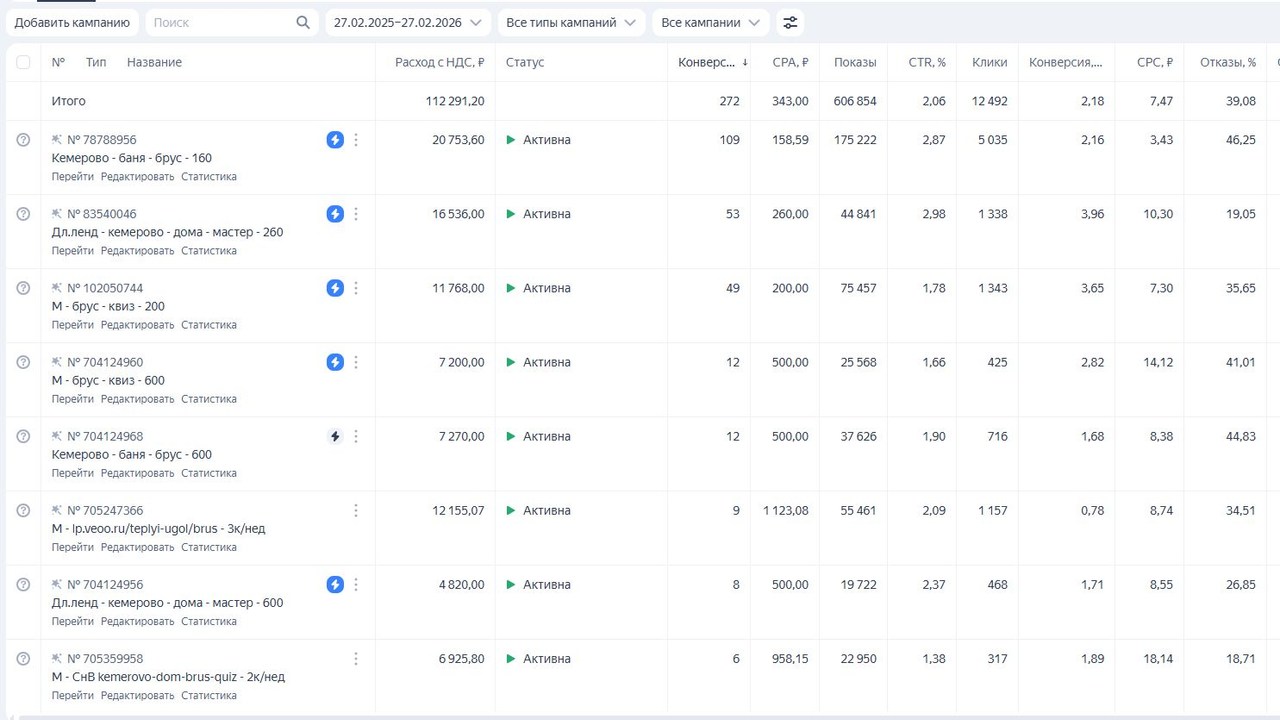
Task: Click dark lightning icon for campaign № 704124968
Action: [x=335, y=436]
